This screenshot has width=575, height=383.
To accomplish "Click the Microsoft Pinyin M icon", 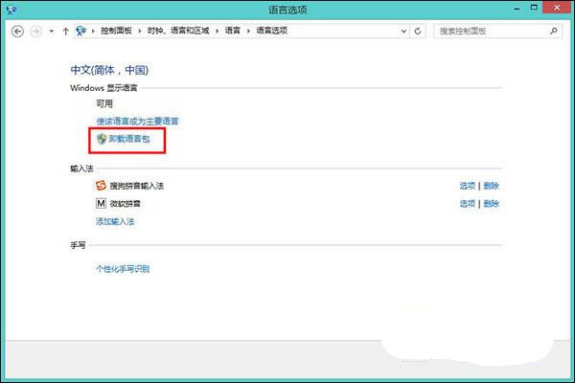I will pos(101,203).
